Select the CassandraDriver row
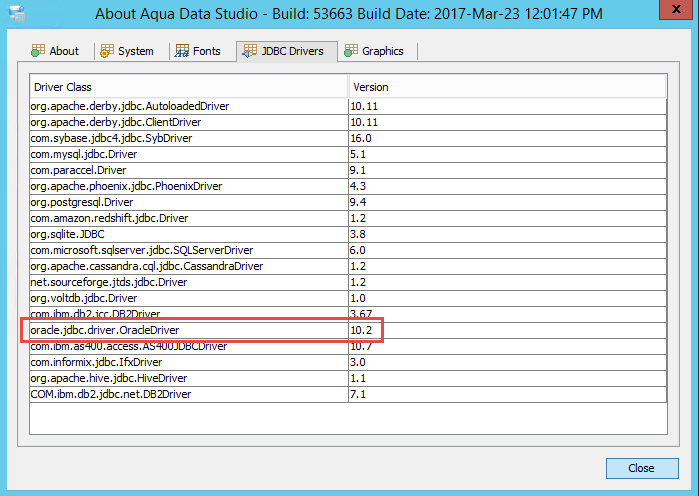Image resolution: width=699 pixels, height=496 pixels. [x=348, y=266]
